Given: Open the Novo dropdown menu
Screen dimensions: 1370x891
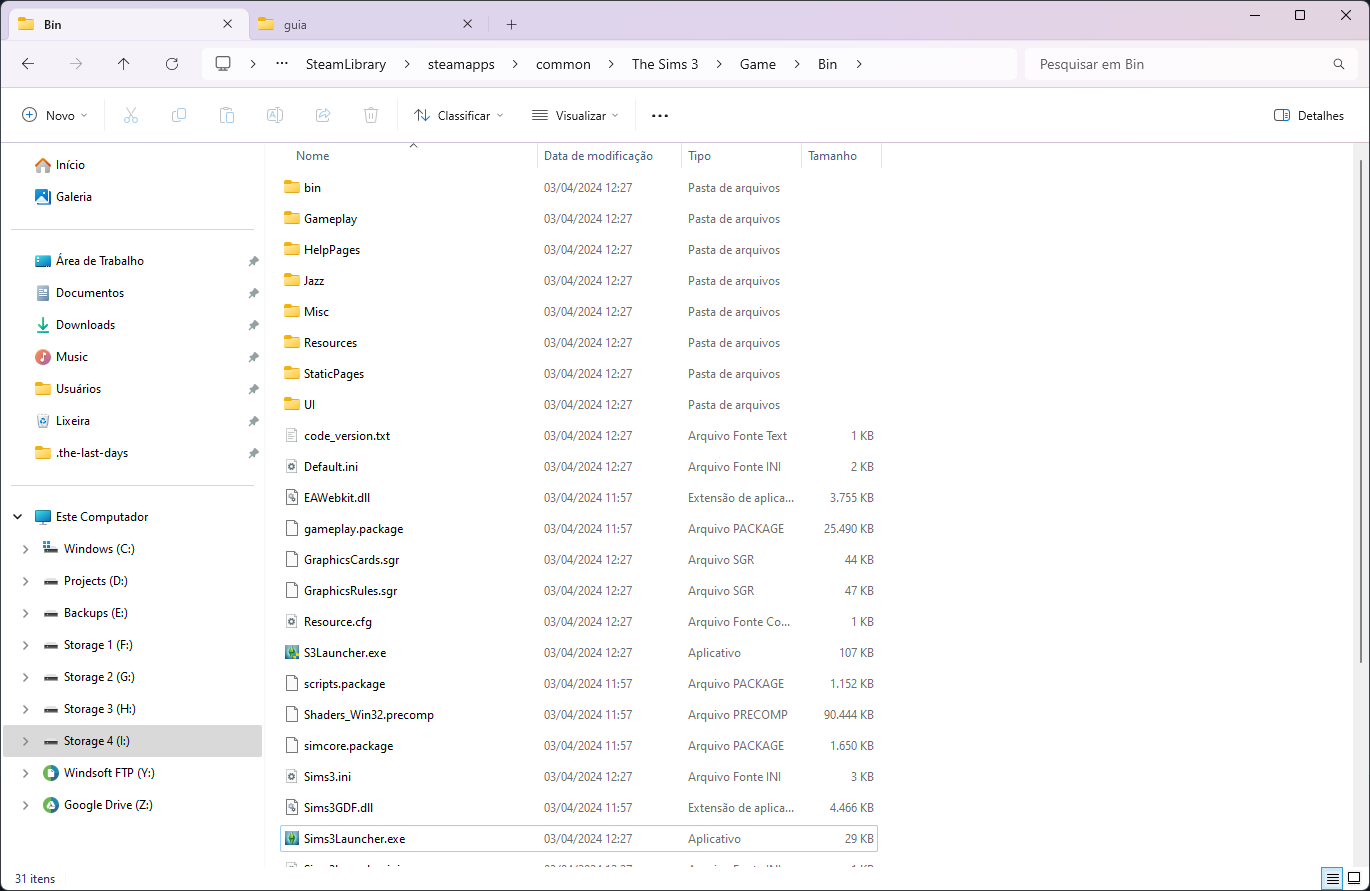Looking at the screenshot, I should pyautogui.click(x=55, y=115).
